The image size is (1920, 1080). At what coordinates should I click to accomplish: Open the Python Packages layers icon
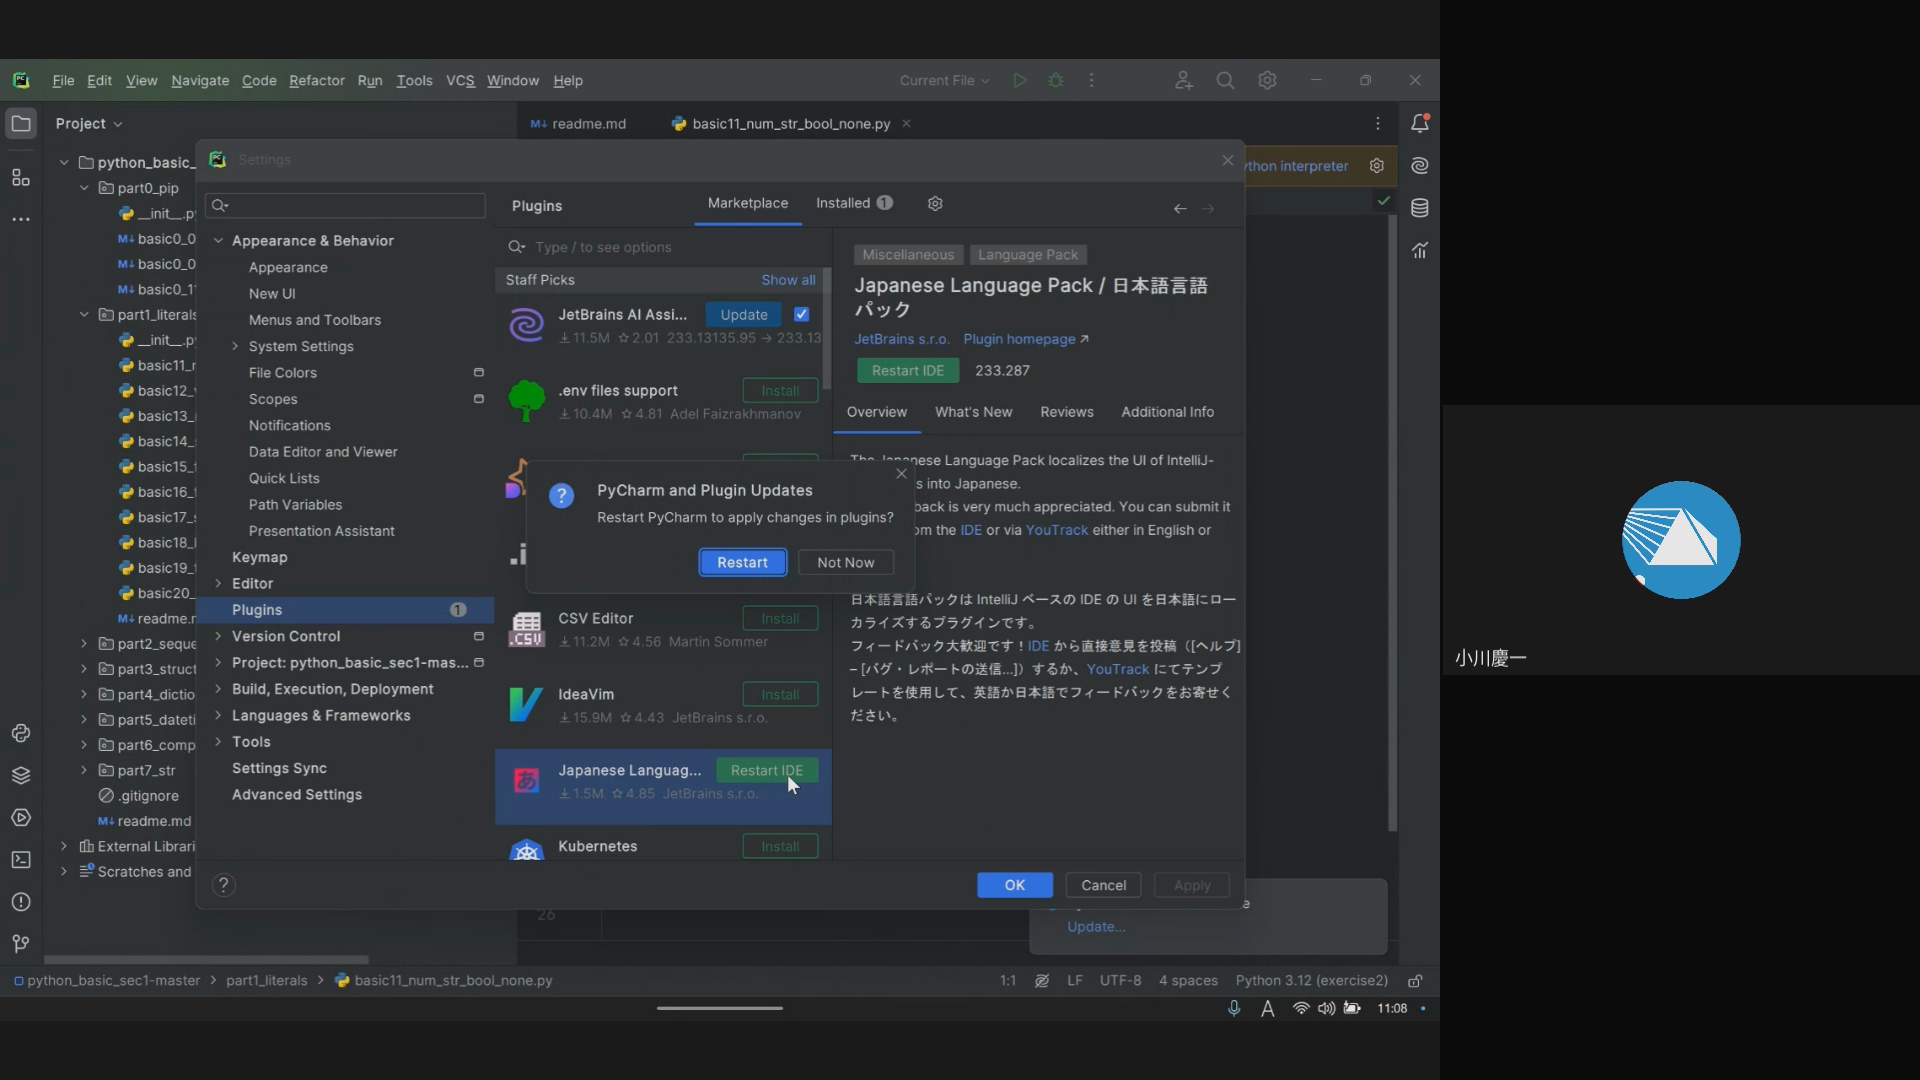point(20,775)
